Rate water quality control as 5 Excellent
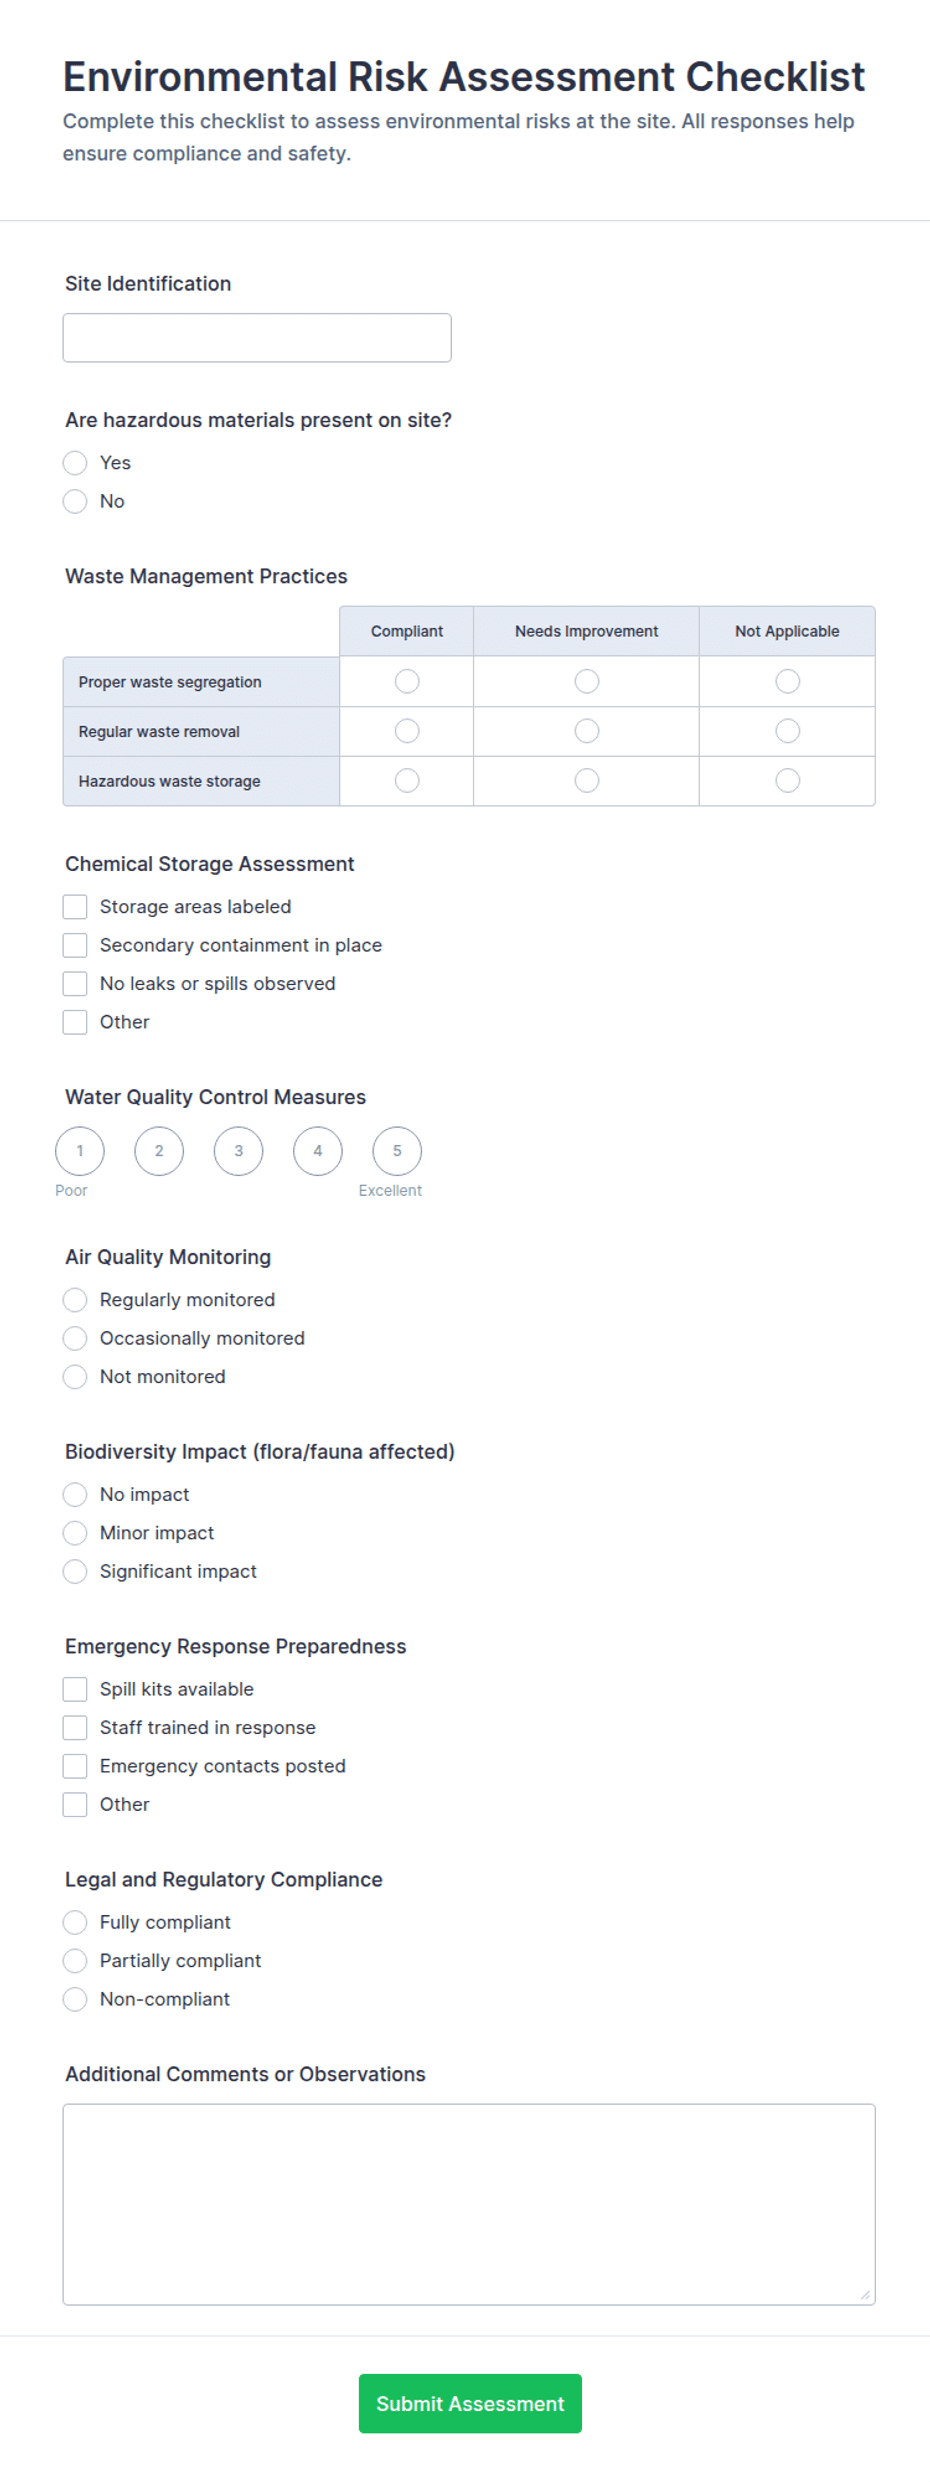The width and height of the screenshot is (930, 2482). tap(397, 1151)
